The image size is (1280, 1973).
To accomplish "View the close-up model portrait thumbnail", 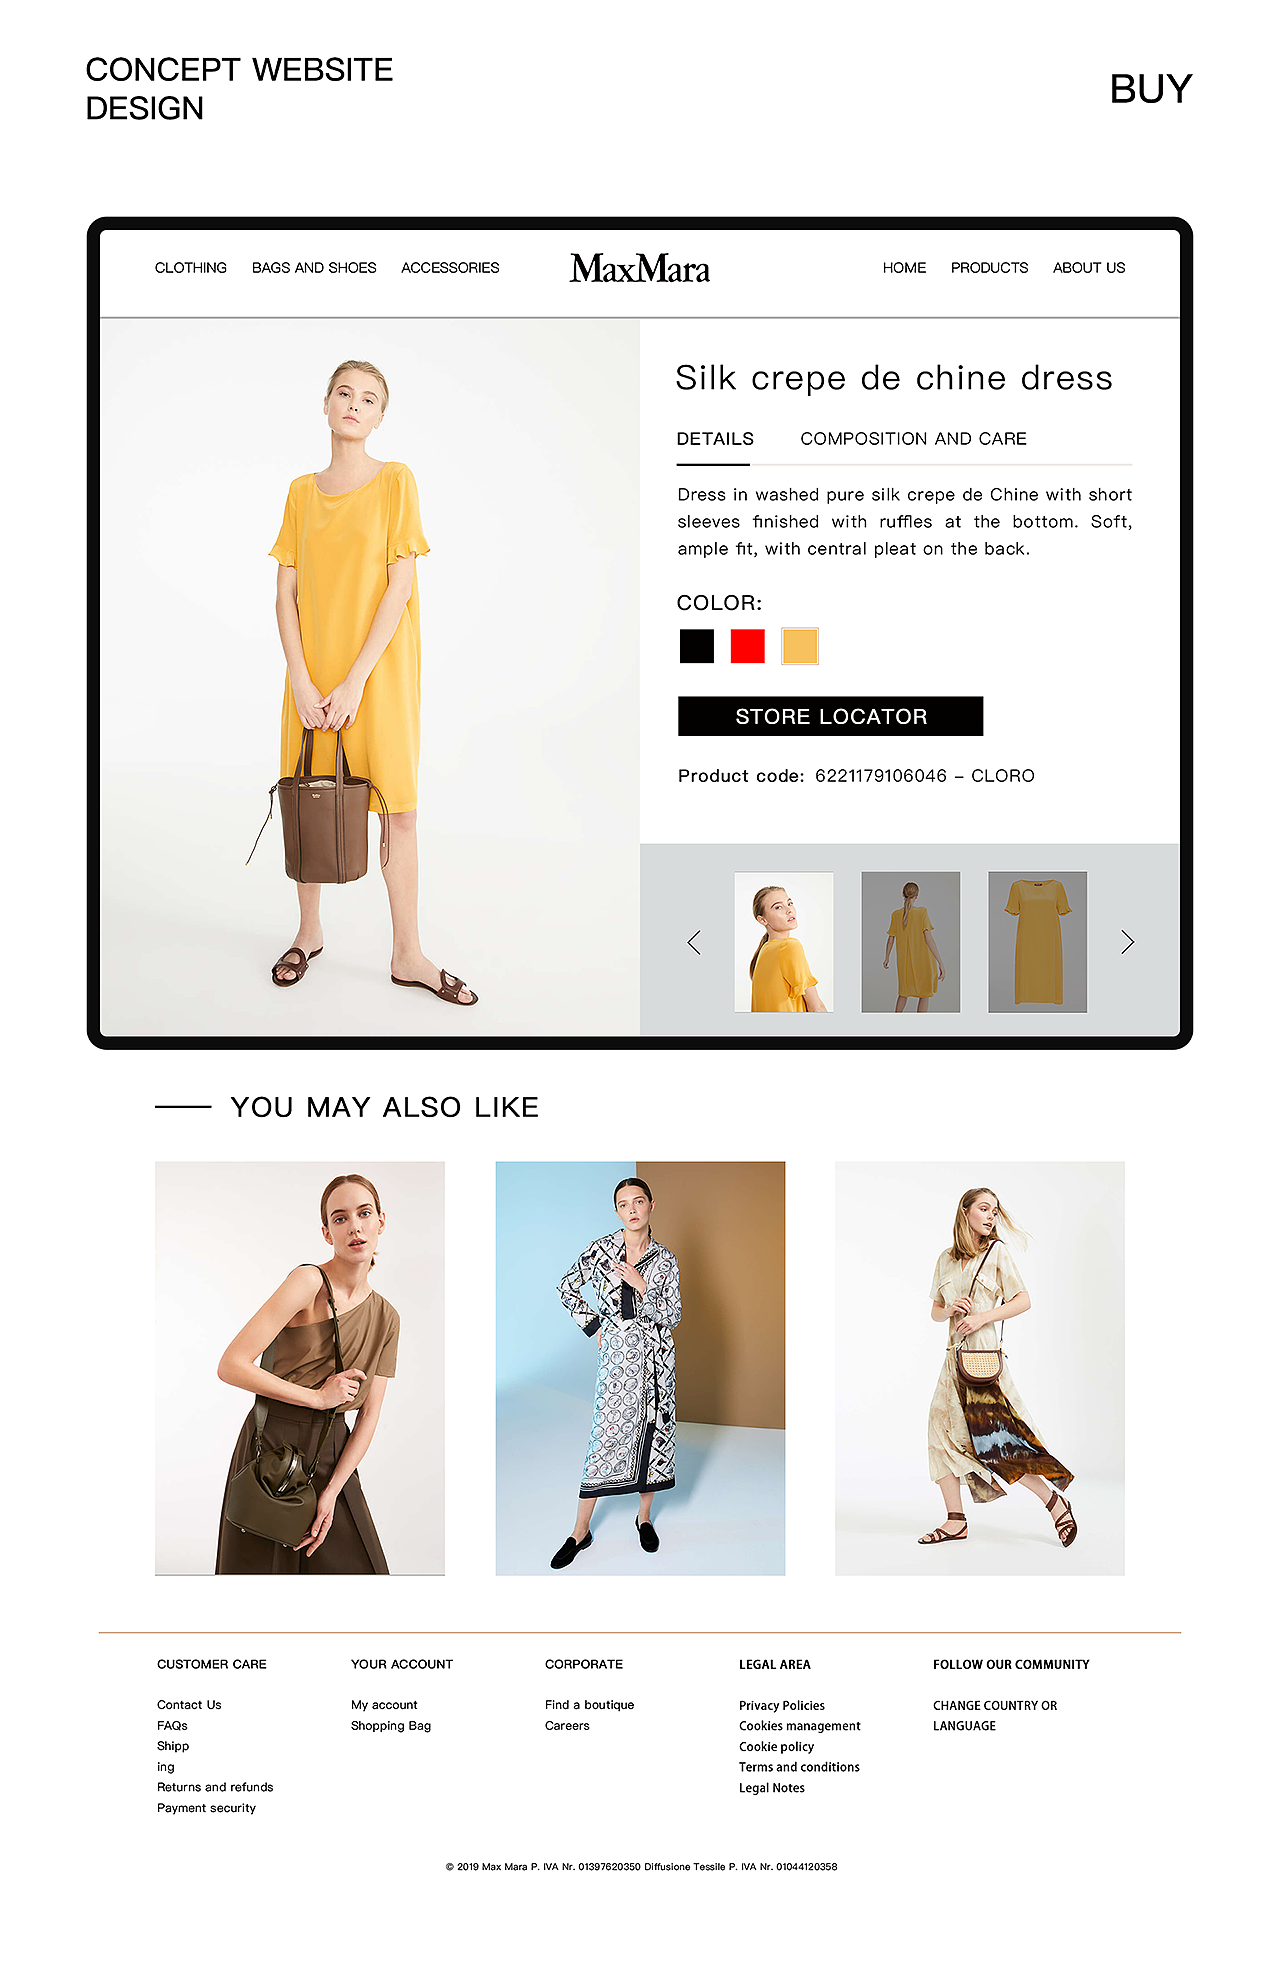I will point(784,942).
